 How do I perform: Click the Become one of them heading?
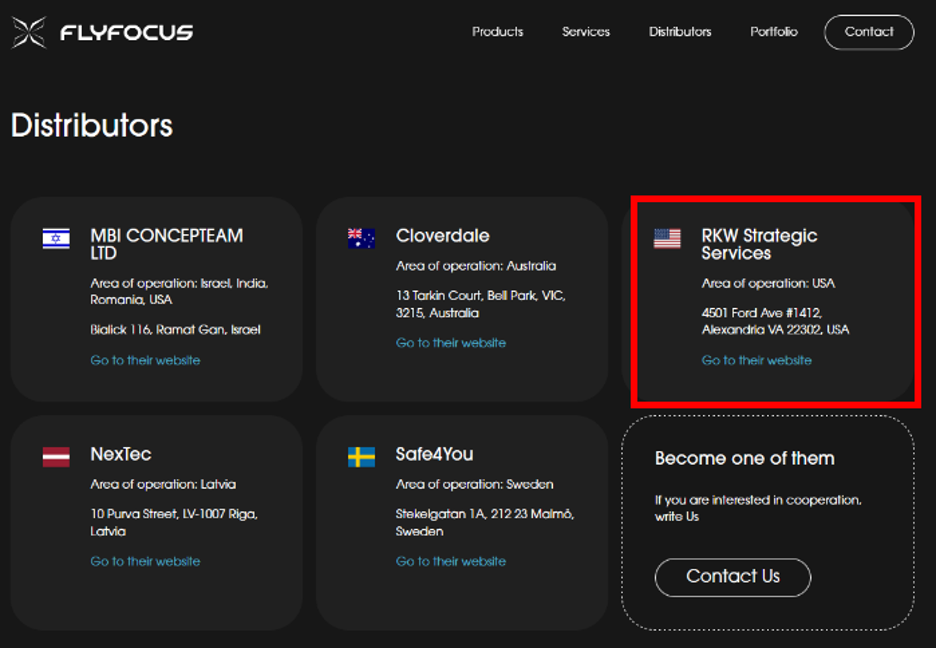744,458
